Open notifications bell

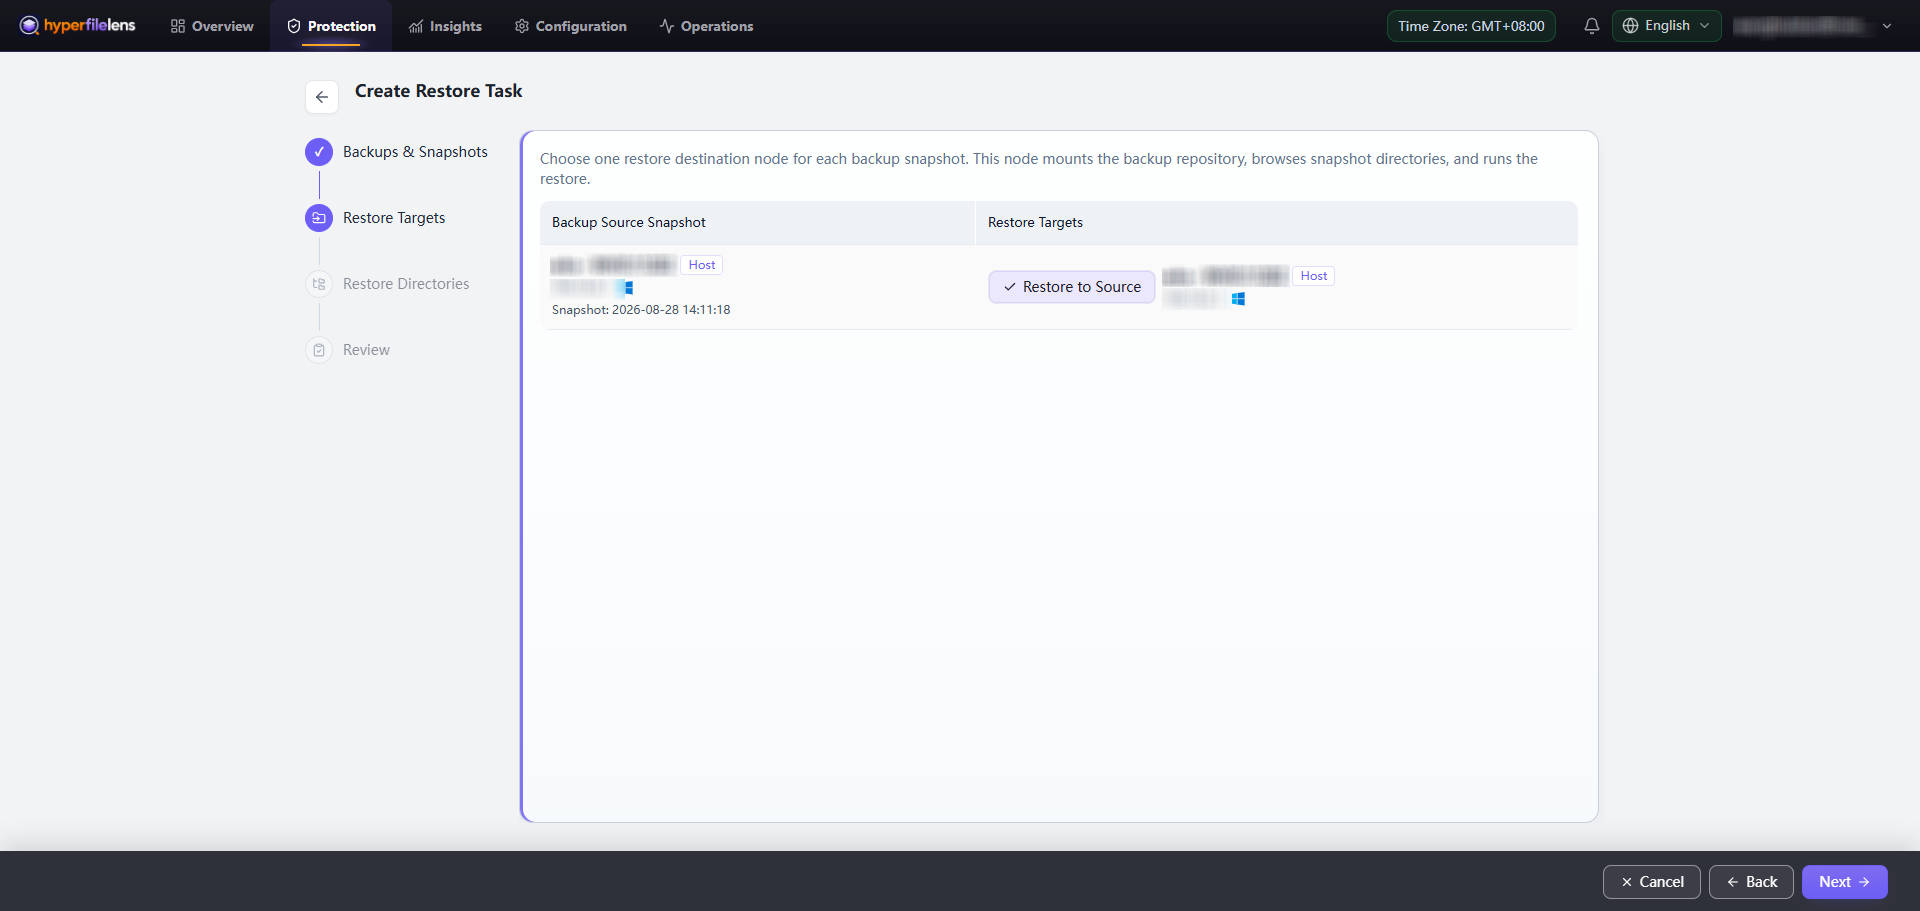pyautogui.click(x=1592, y=26)
